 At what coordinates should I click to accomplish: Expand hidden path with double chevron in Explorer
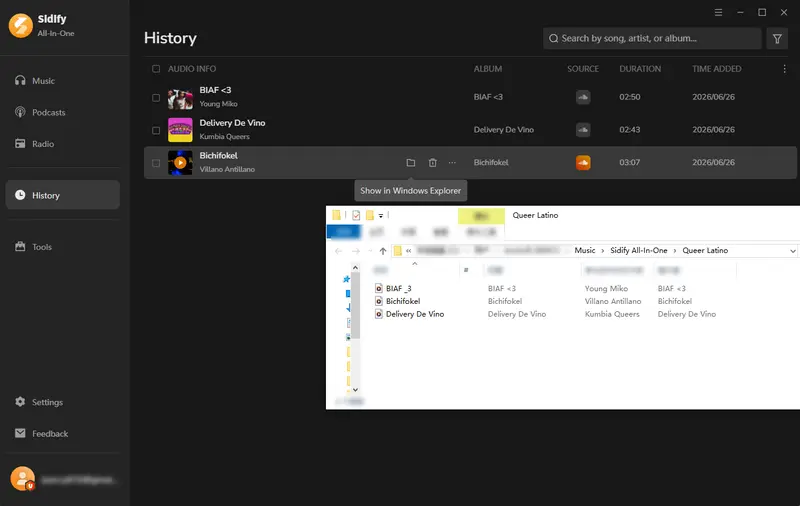click(408, 251)
